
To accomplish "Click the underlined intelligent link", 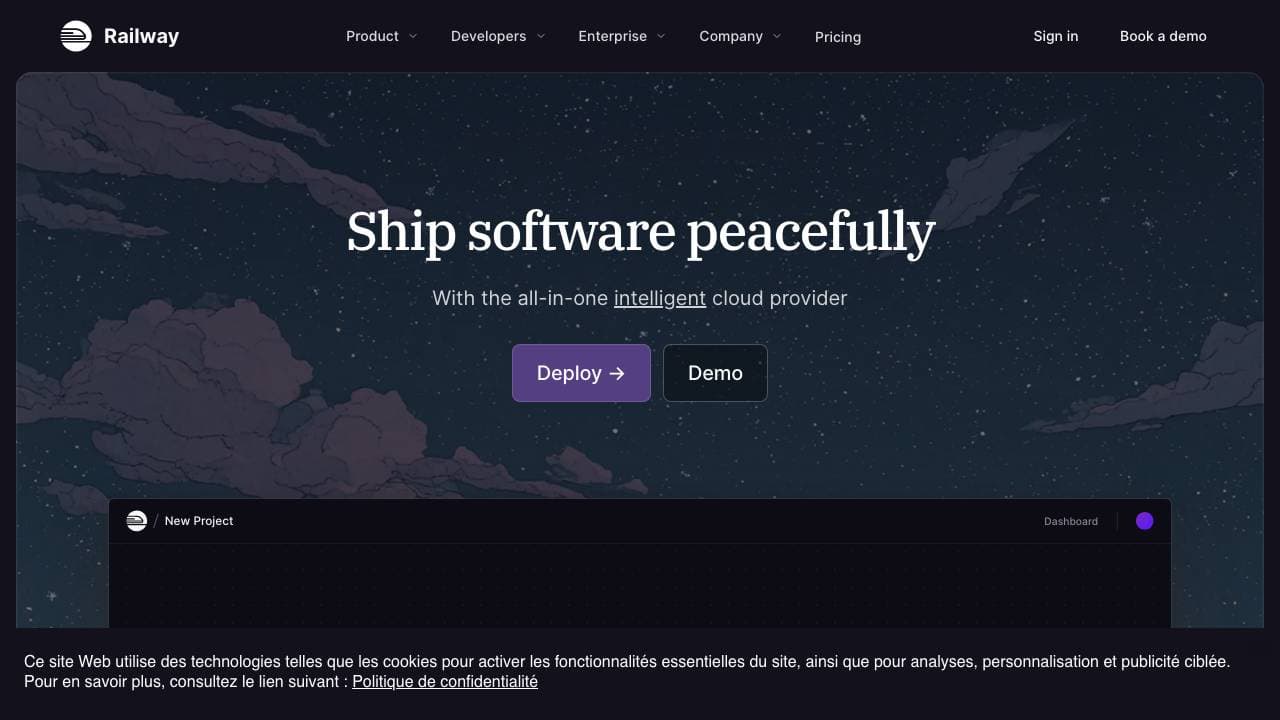I will pyautogui.click(x=660, y=298).
